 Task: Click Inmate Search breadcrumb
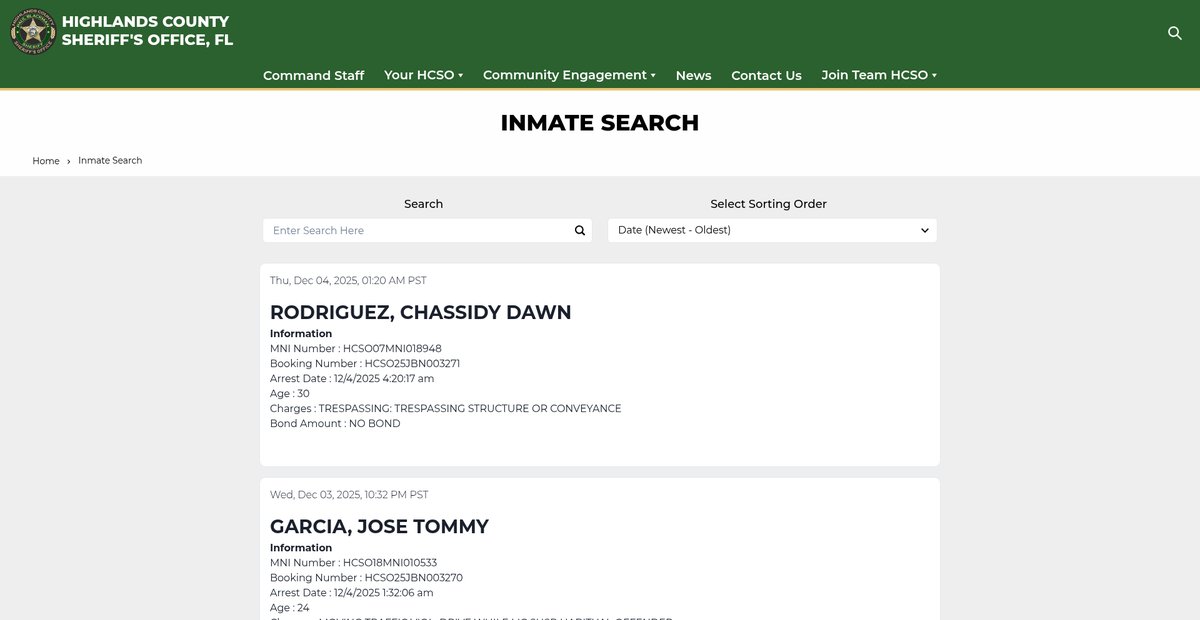110,161
